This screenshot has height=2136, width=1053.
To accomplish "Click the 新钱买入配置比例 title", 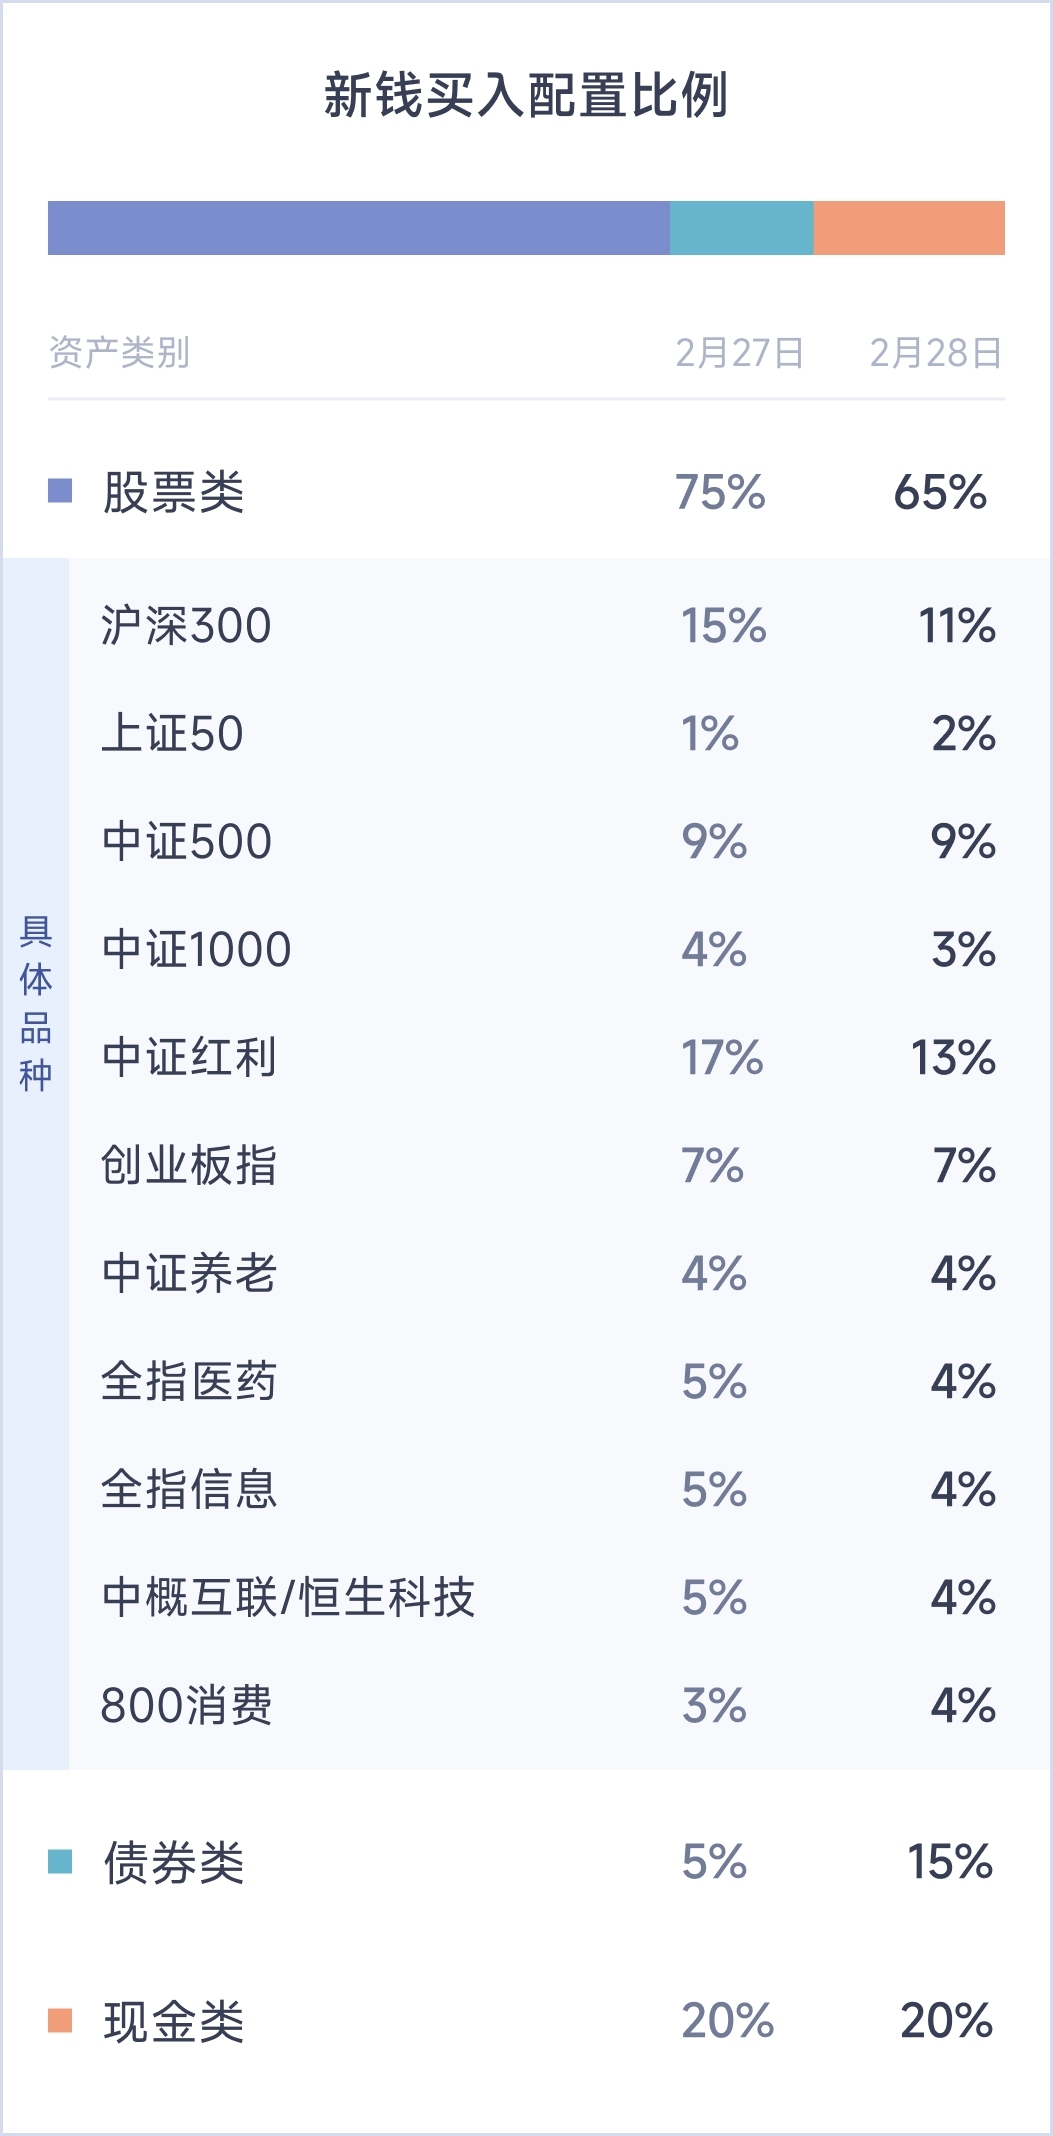I will tap(526, 96).
